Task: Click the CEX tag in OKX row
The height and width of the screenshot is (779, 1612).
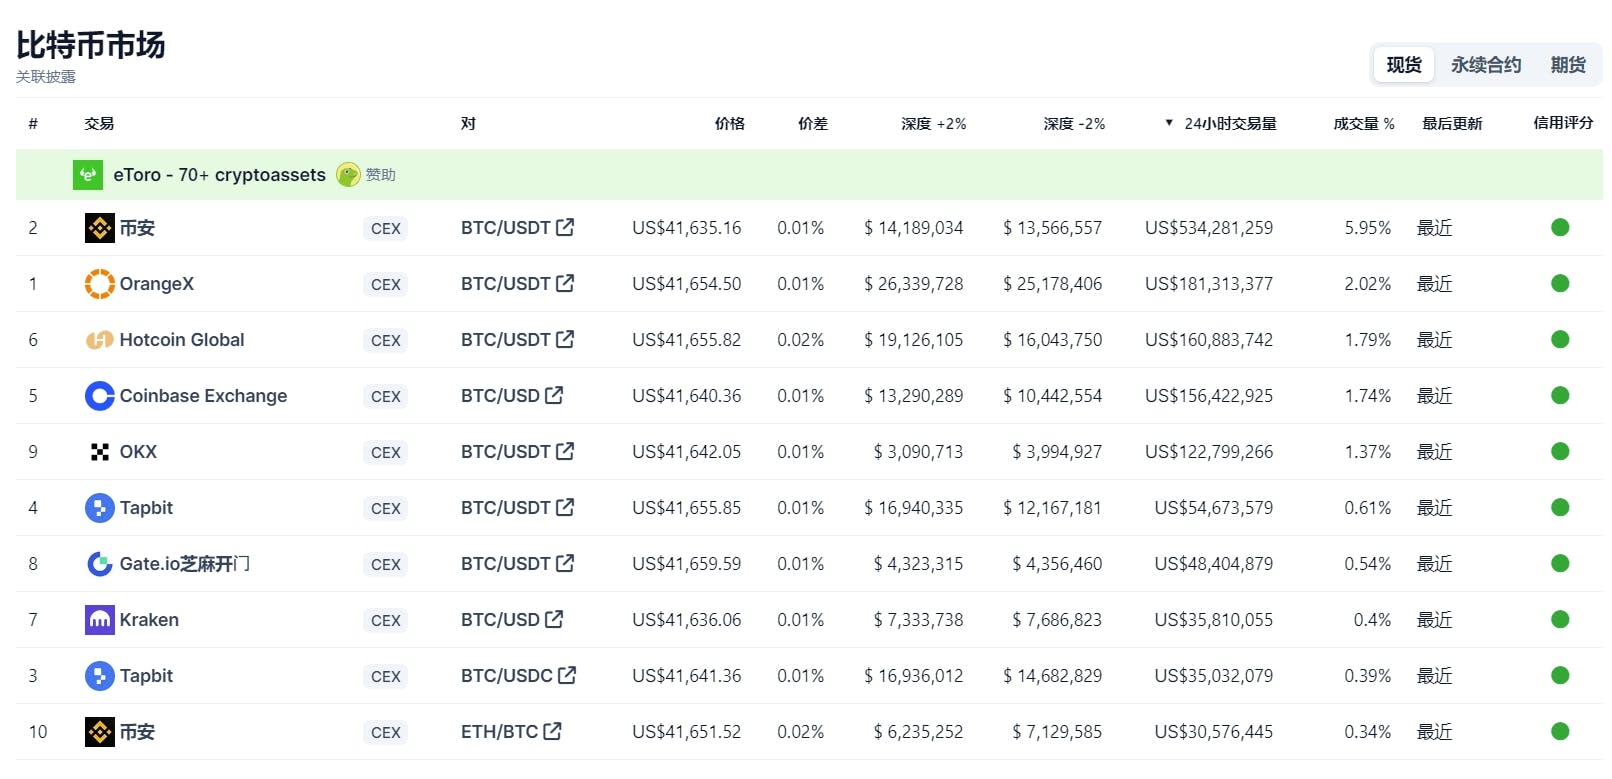Action: (385, 452)
